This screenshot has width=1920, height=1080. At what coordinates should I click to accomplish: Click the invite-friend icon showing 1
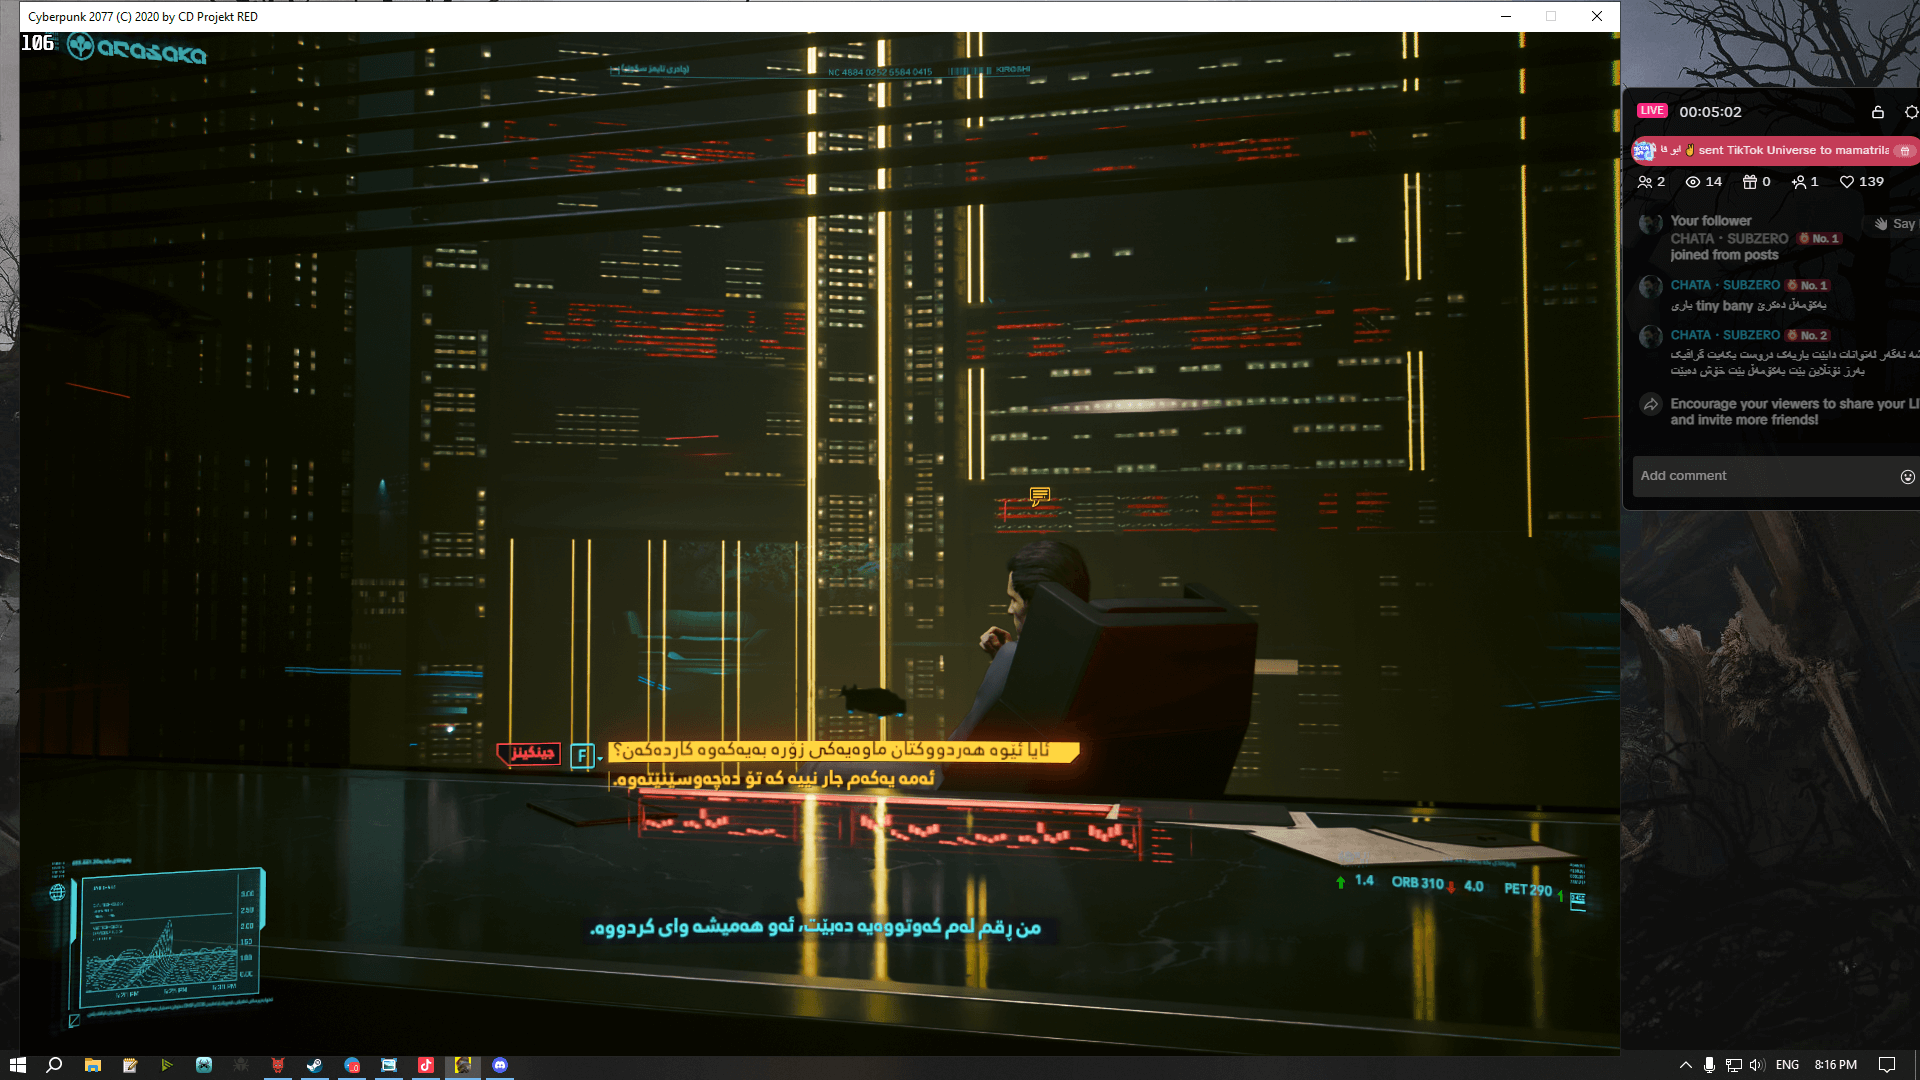(x=1800, y=182)
